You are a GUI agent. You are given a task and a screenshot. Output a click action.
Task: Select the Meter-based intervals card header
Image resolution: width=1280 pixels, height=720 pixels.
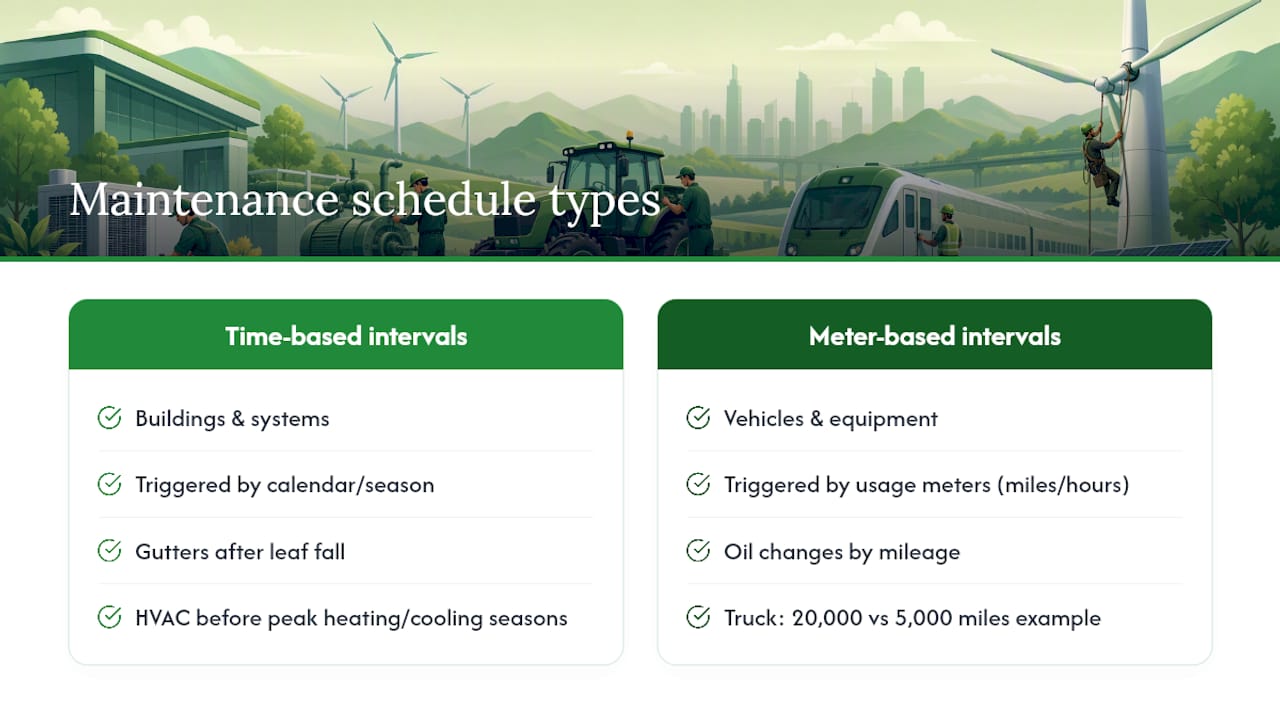click(x=935, y=335)
